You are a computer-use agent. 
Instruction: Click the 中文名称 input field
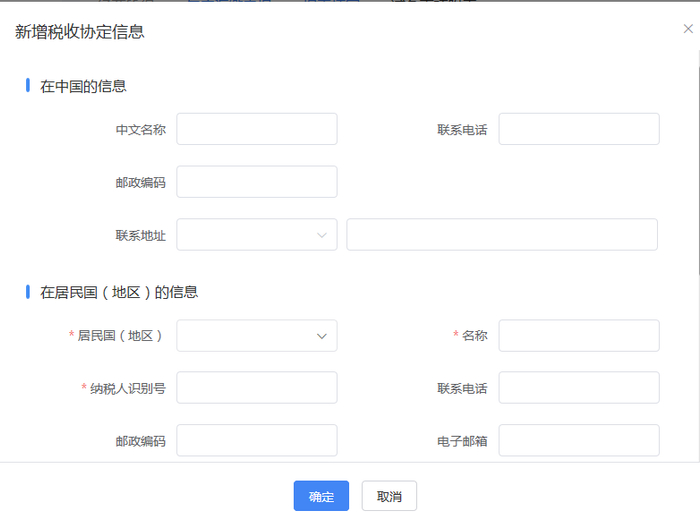(x=257, y=129)
